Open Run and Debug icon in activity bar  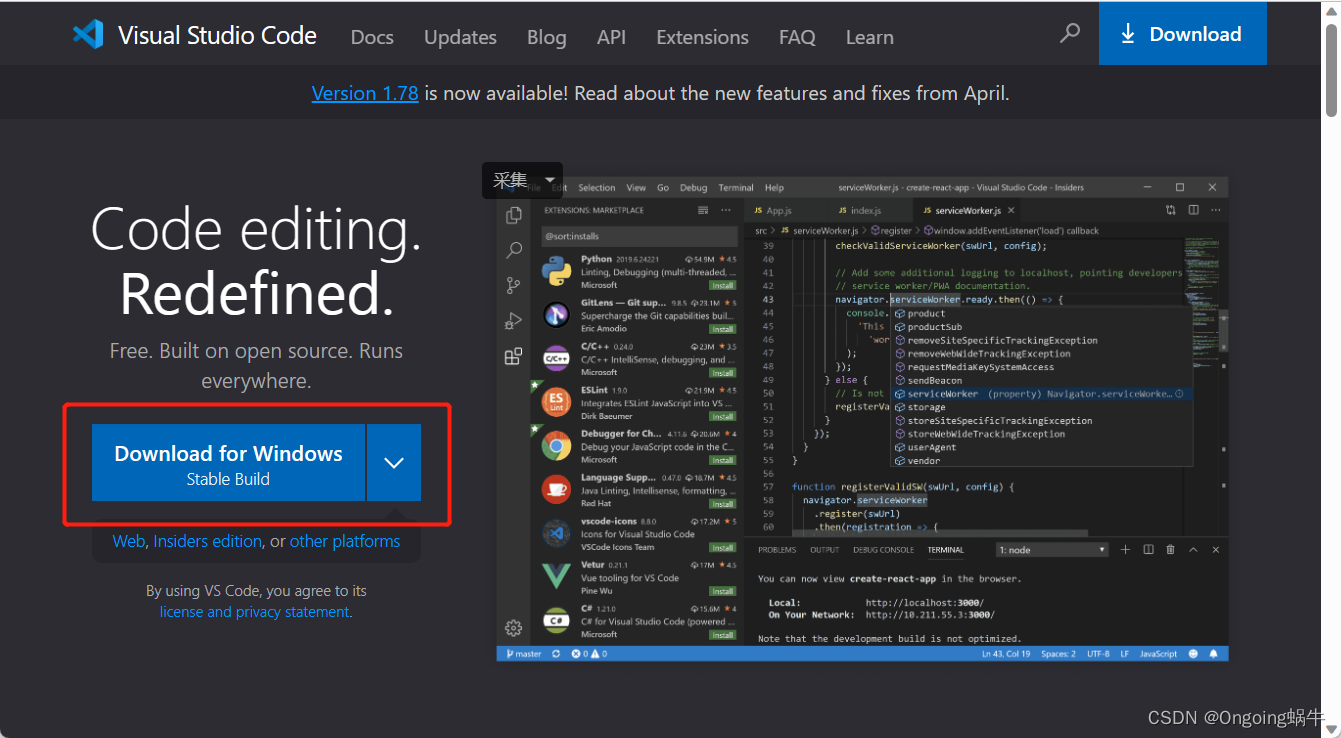pos(514,320)
